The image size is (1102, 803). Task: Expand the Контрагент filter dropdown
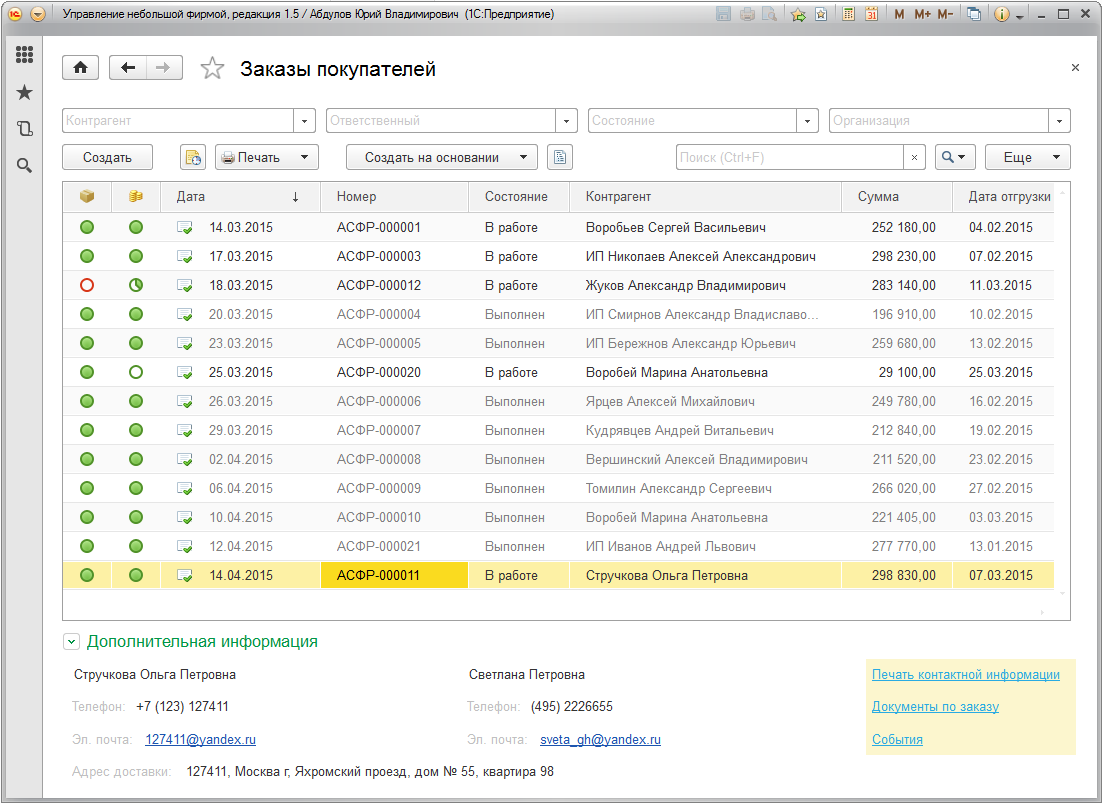pyautogui.click(x=305, y=121)
